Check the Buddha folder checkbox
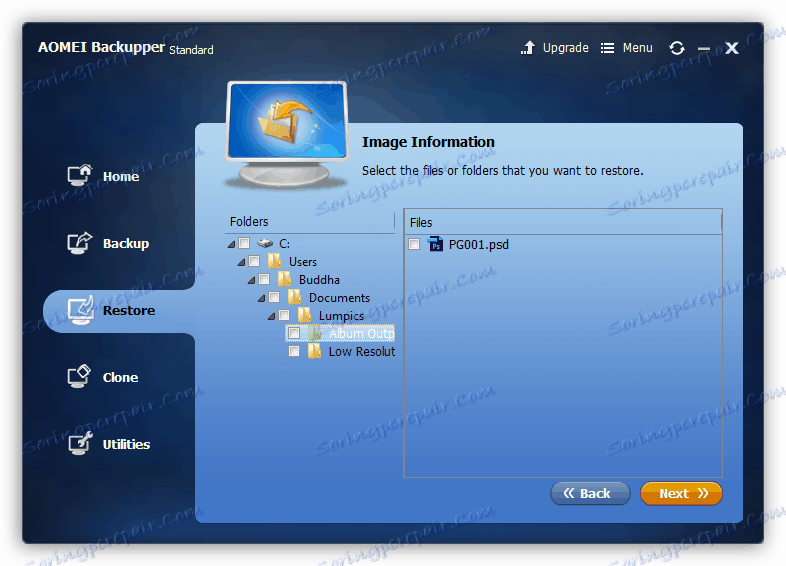786x566 pixels. [264, 279]
